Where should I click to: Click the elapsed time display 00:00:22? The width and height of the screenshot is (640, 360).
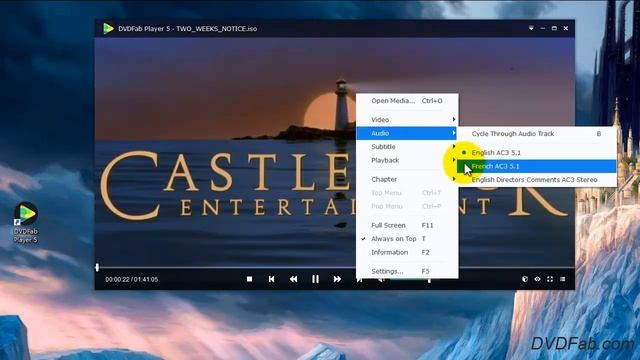[x=117, y=280]
